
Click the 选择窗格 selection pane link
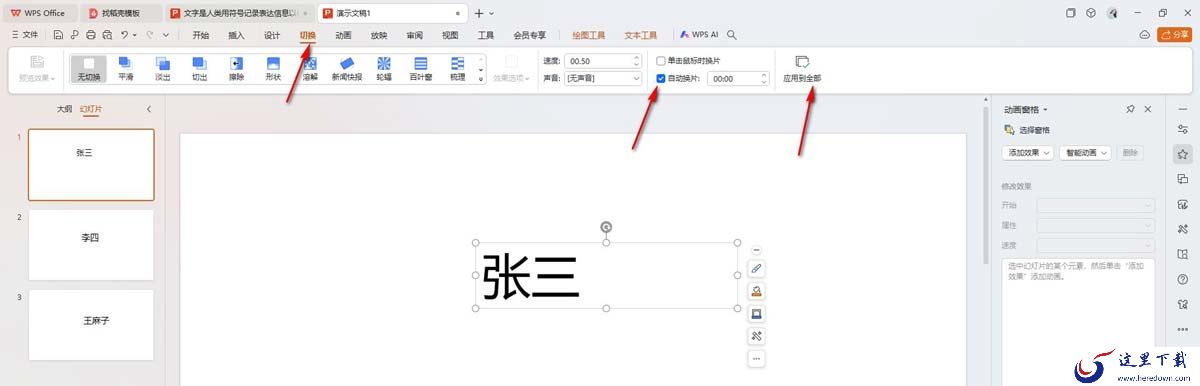pos(1027,130)
